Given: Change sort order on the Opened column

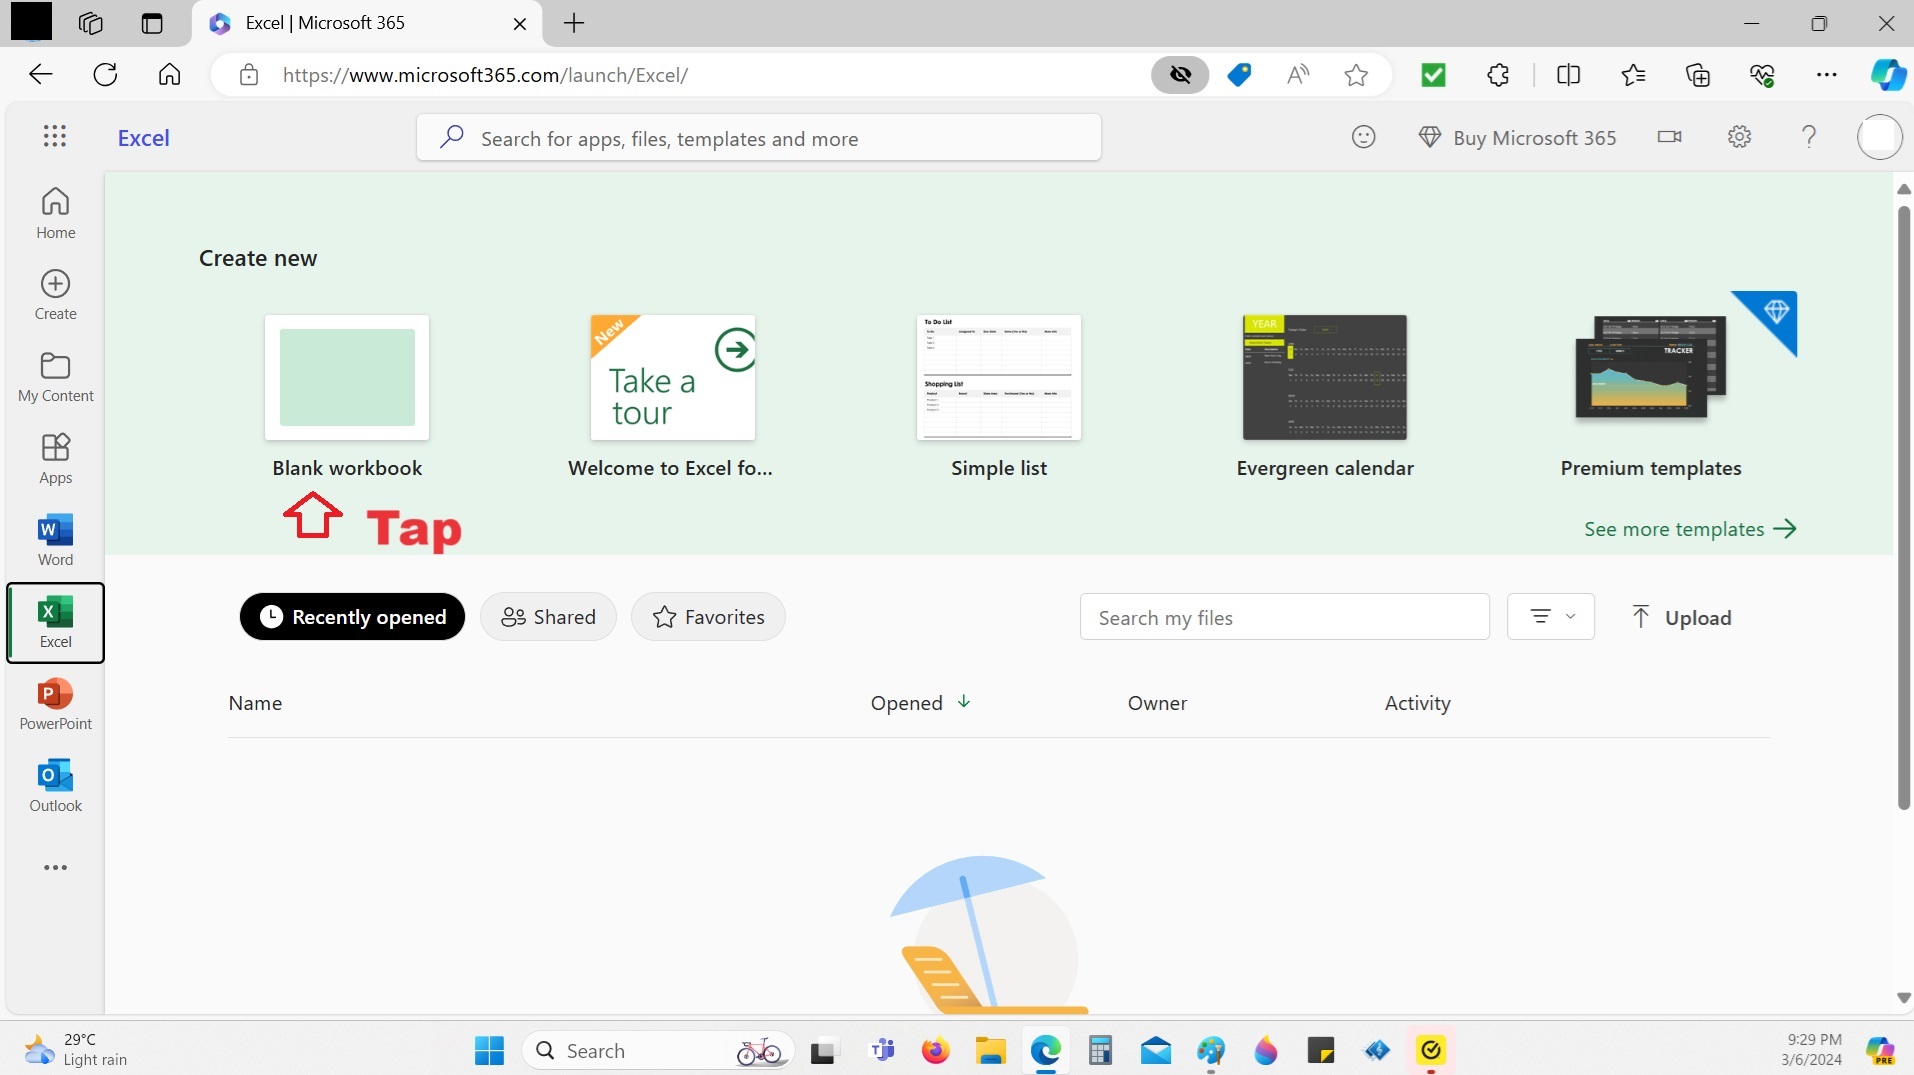Looking at the screenshot, I should [919, 703].
